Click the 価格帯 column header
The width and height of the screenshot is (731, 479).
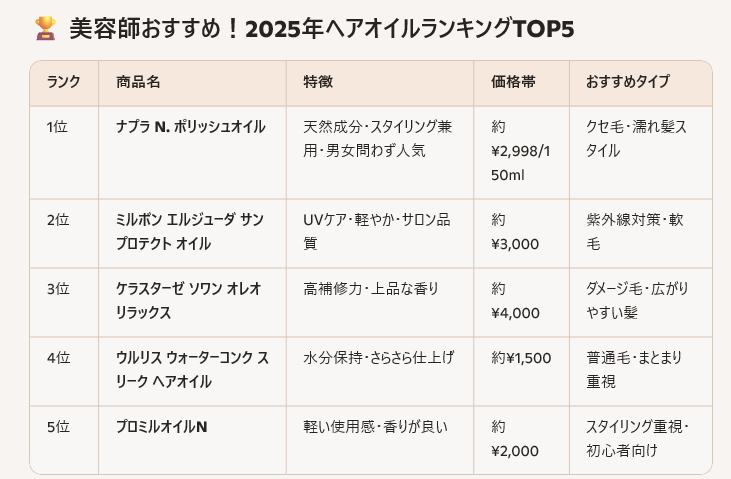tap(513, 82)
